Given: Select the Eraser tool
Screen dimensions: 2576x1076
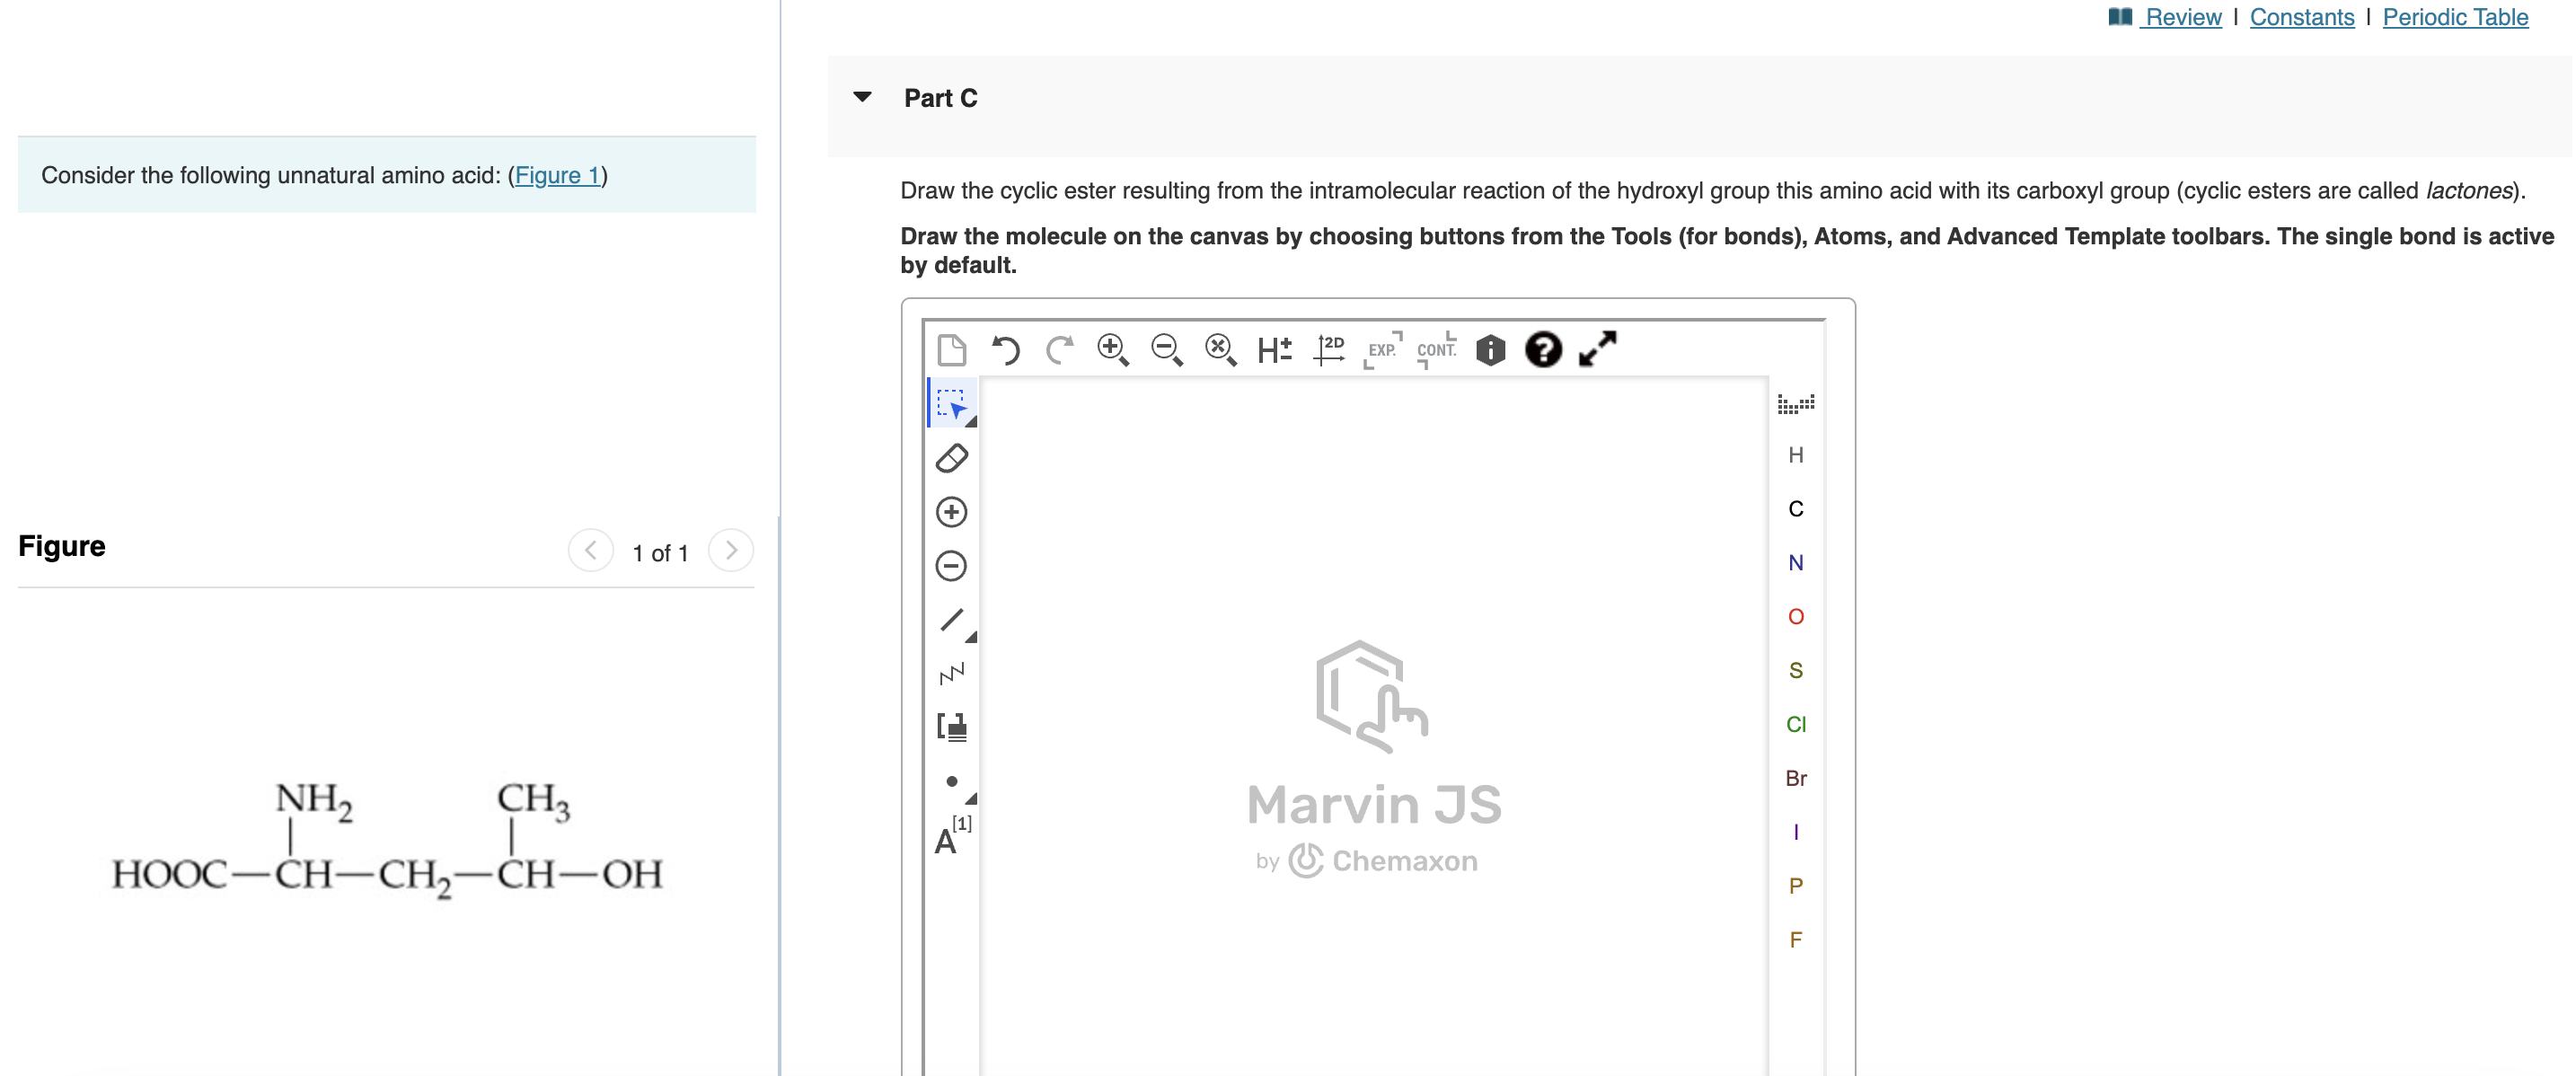Looking at the screenshot, I should pyautogui.click(x=951, y=458).
